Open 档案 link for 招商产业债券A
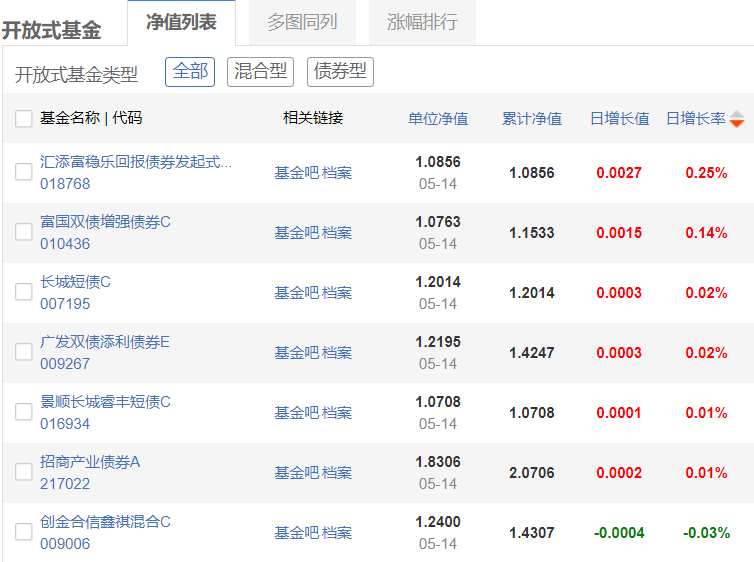This screenshot has height=562, width=754. 337,473
